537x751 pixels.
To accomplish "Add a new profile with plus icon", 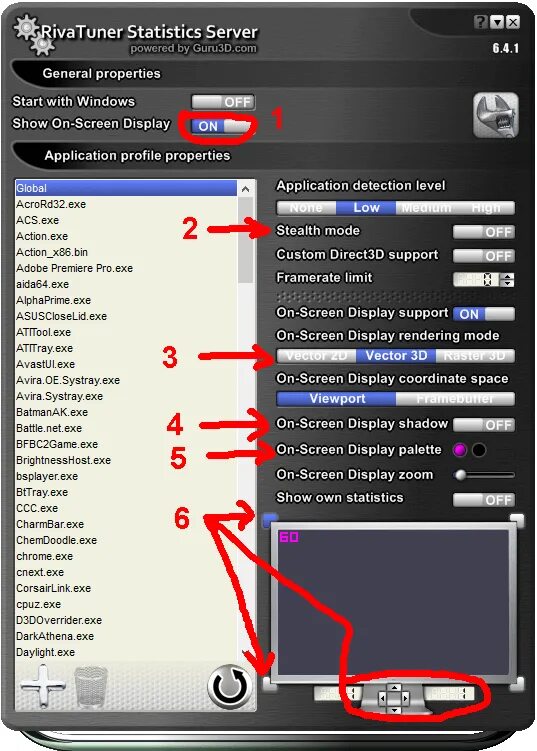I will coord(42,686).
